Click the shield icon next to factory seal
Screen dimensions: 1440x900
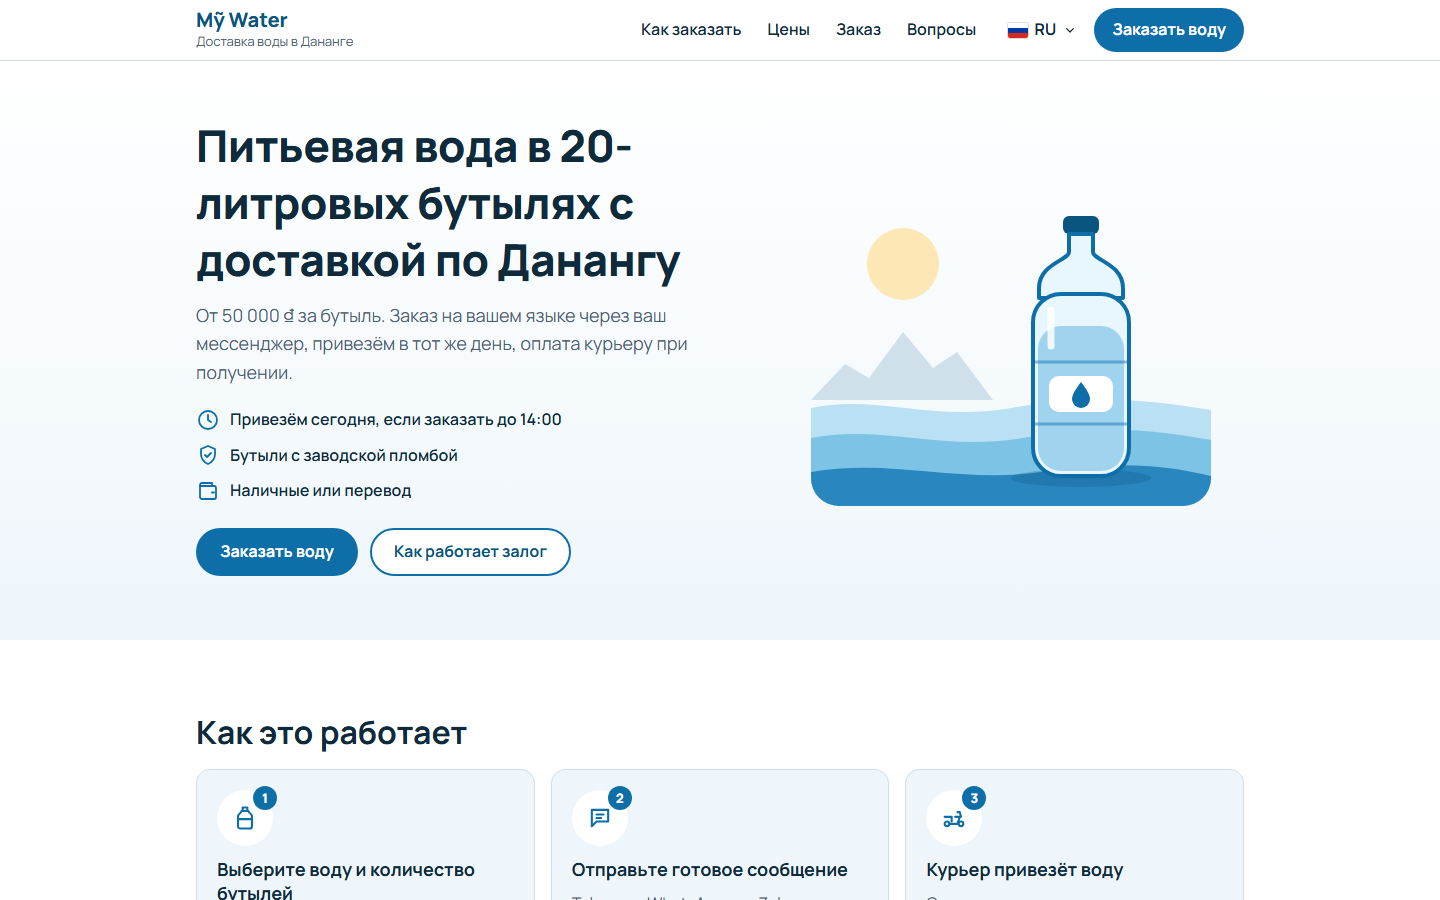click(x=207, y=455)
